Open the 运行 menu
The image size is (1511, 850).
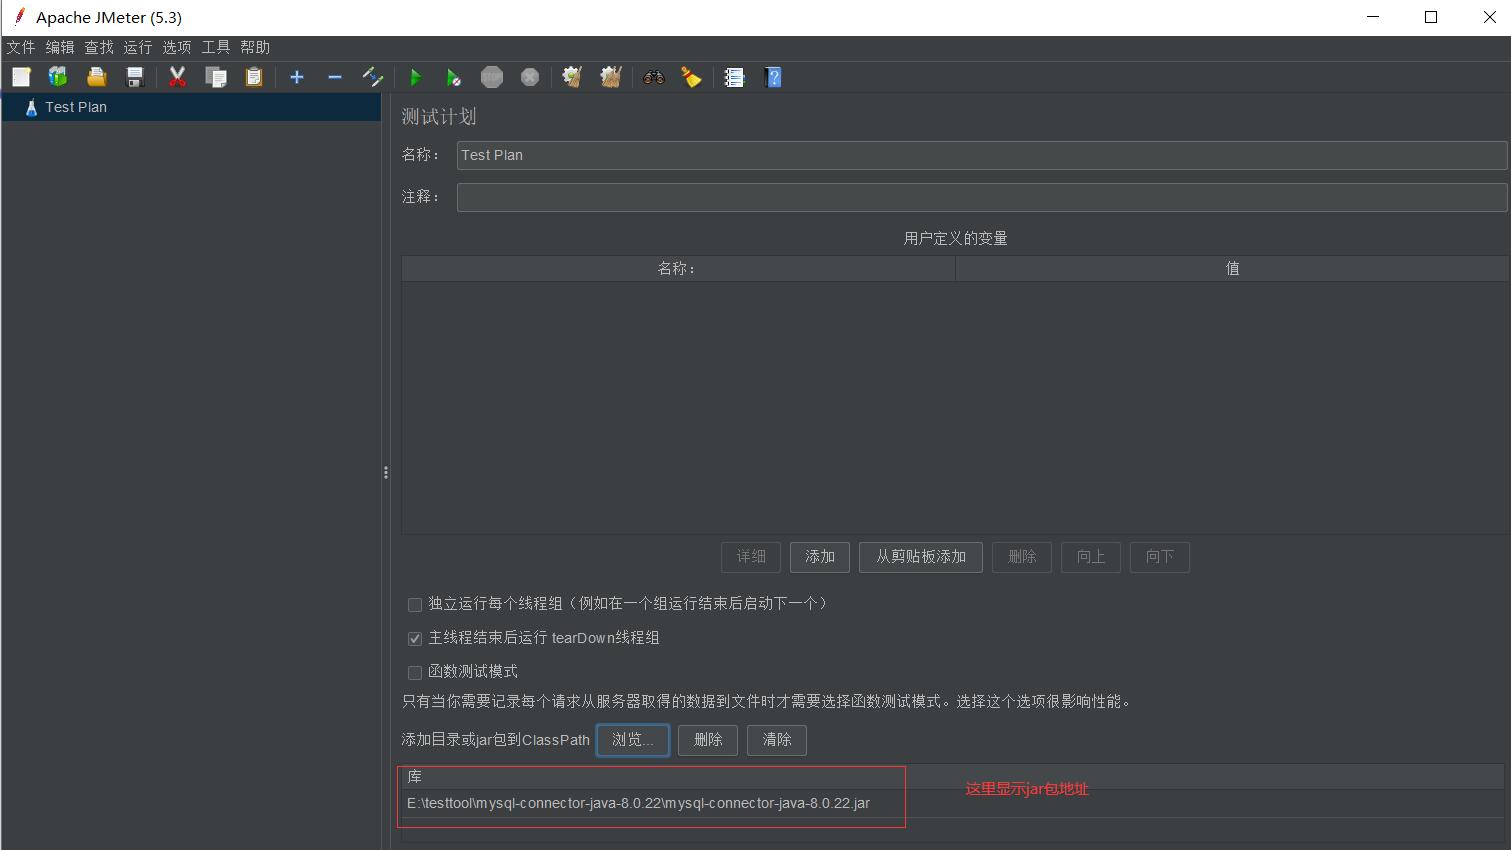(x=138, y=47)
